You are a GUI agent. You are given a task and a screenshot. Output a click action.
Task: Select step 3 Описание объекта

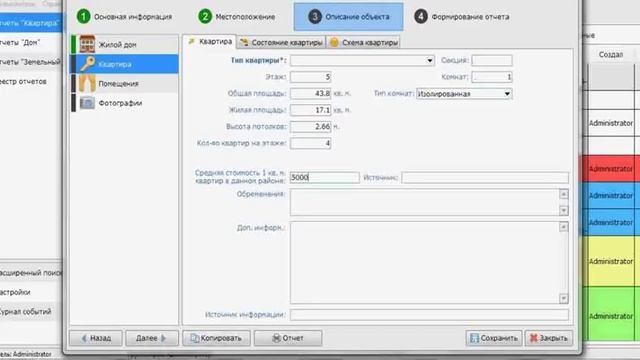[x=348, y=17]
